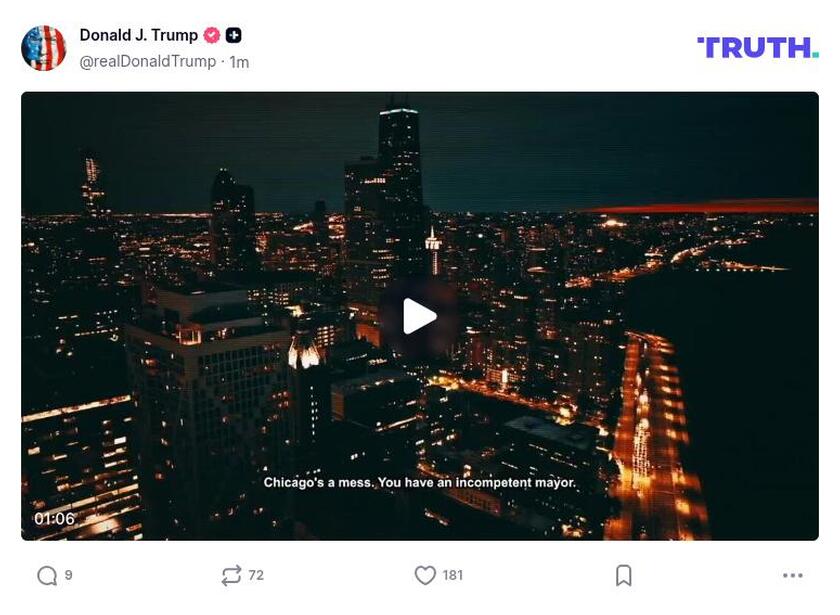The image size is (840, 615).
Task: View the 181 likes count
Action: click(453, 575)
